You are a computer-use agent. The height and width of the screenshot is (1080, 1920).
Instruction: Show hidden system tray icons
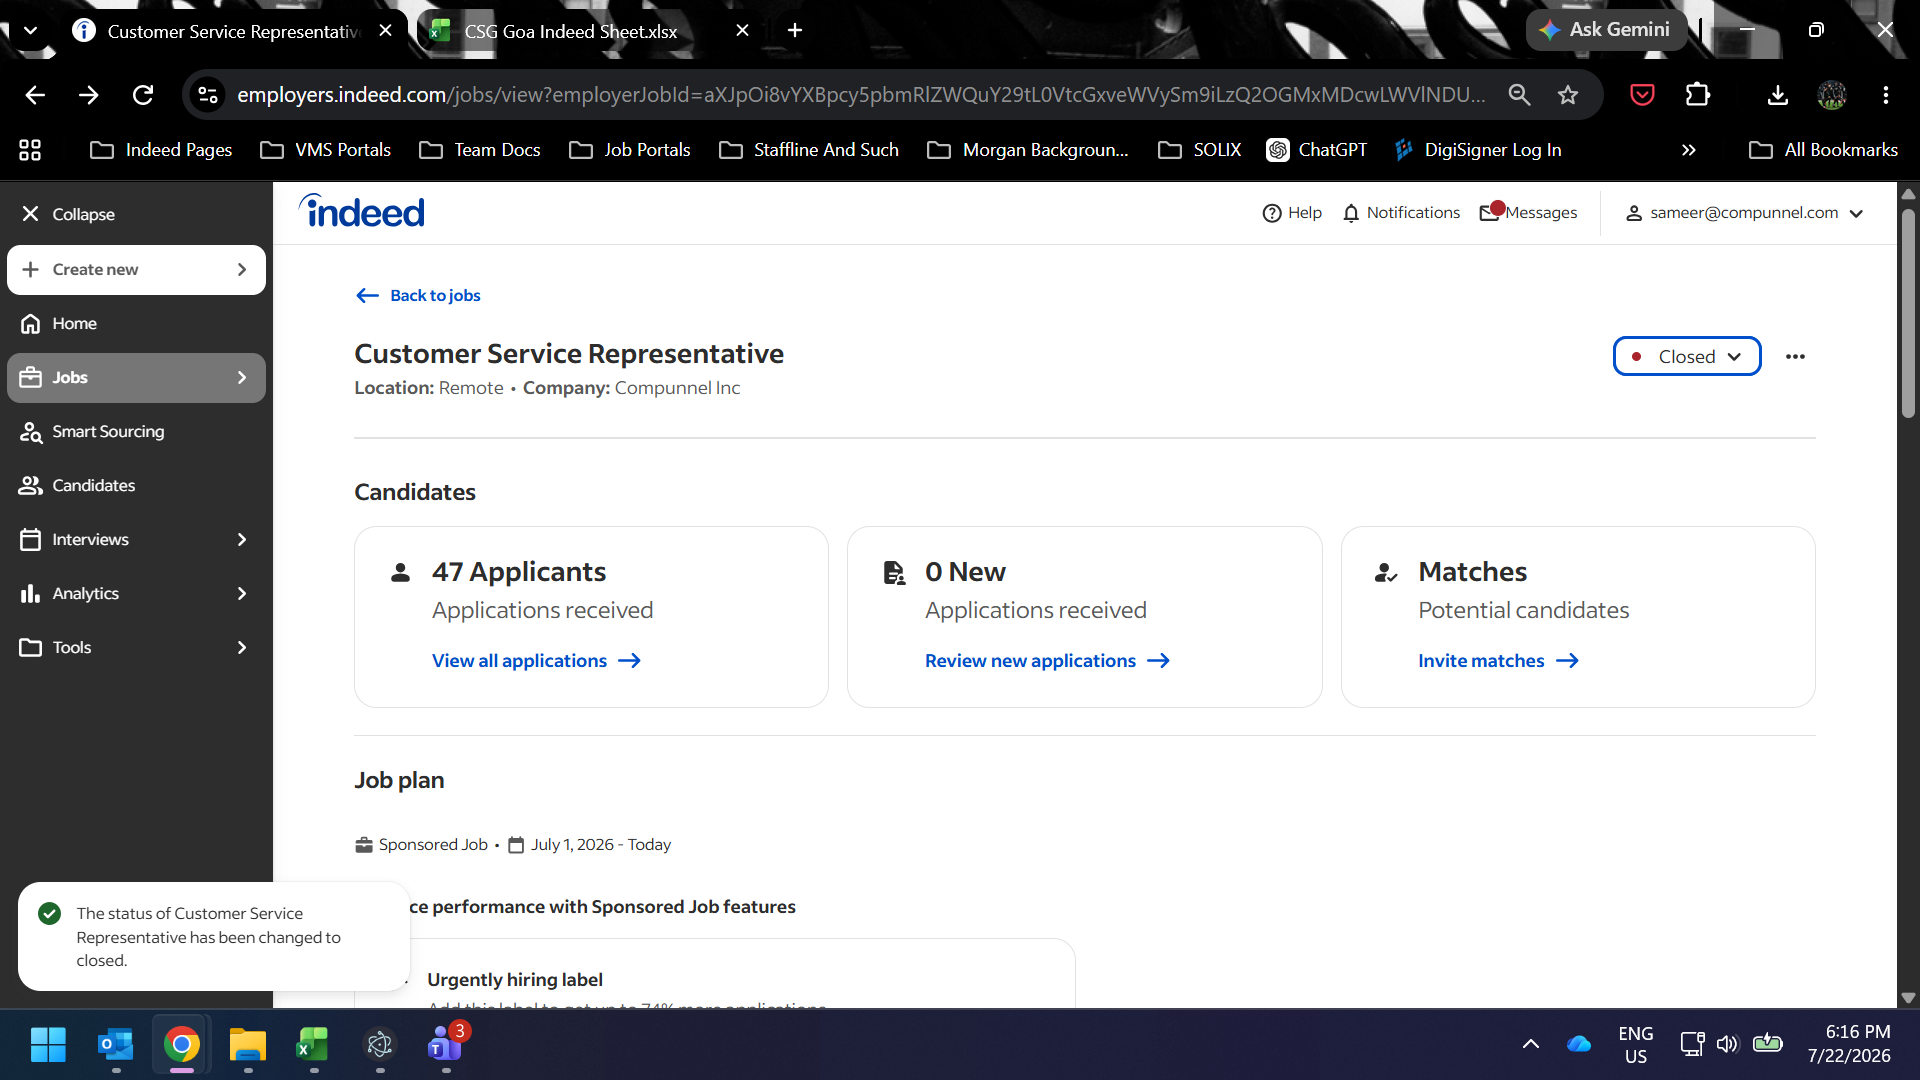point(1530,1045)
